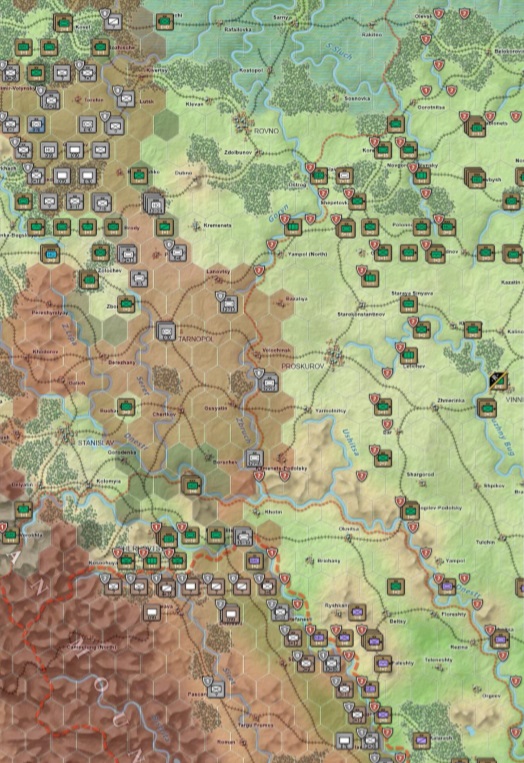Select the blue-symbol Soviet unit west of Zolochev
Screen dimensions: 524x763
[x=51, y=254]
